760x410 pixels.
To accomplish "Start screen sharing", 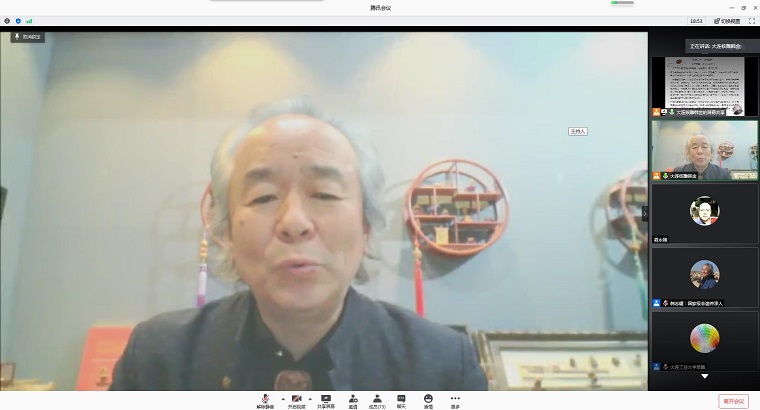I will (x=326, y=399).
